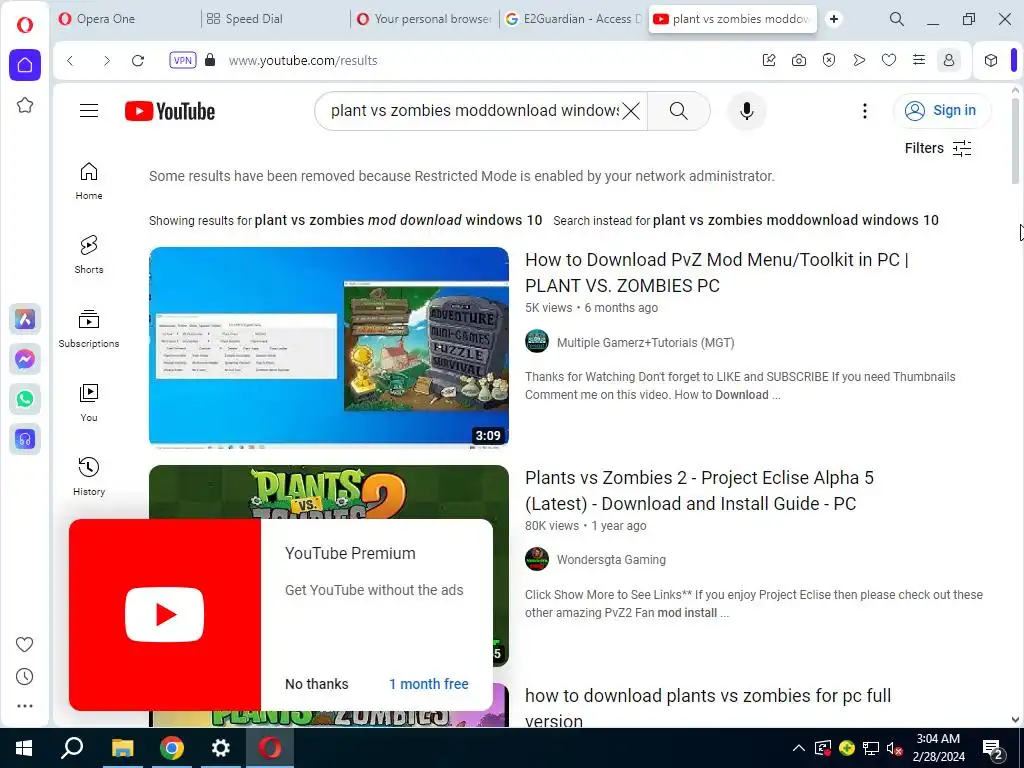Search instead for moddownload windows 10
This screenshot has height=768, width=1024.
pos(795,220)
